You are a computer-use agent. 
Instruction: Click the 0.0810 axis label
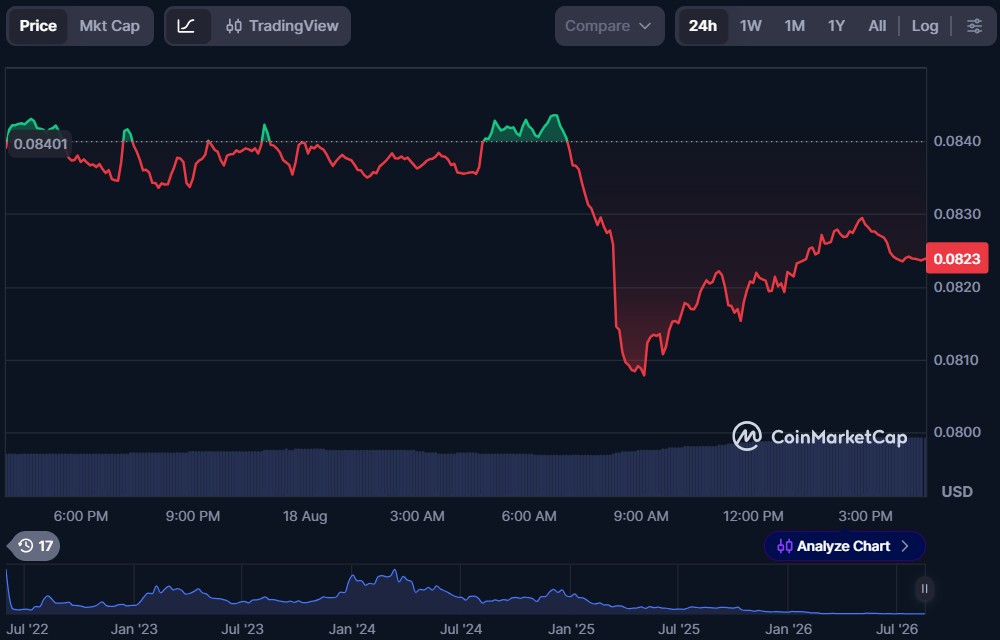tap(957, 360)
